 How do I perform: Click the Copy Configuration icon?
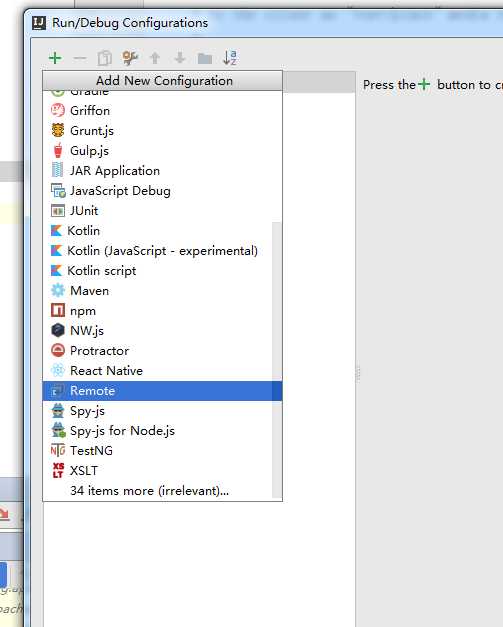click(105, 58)
